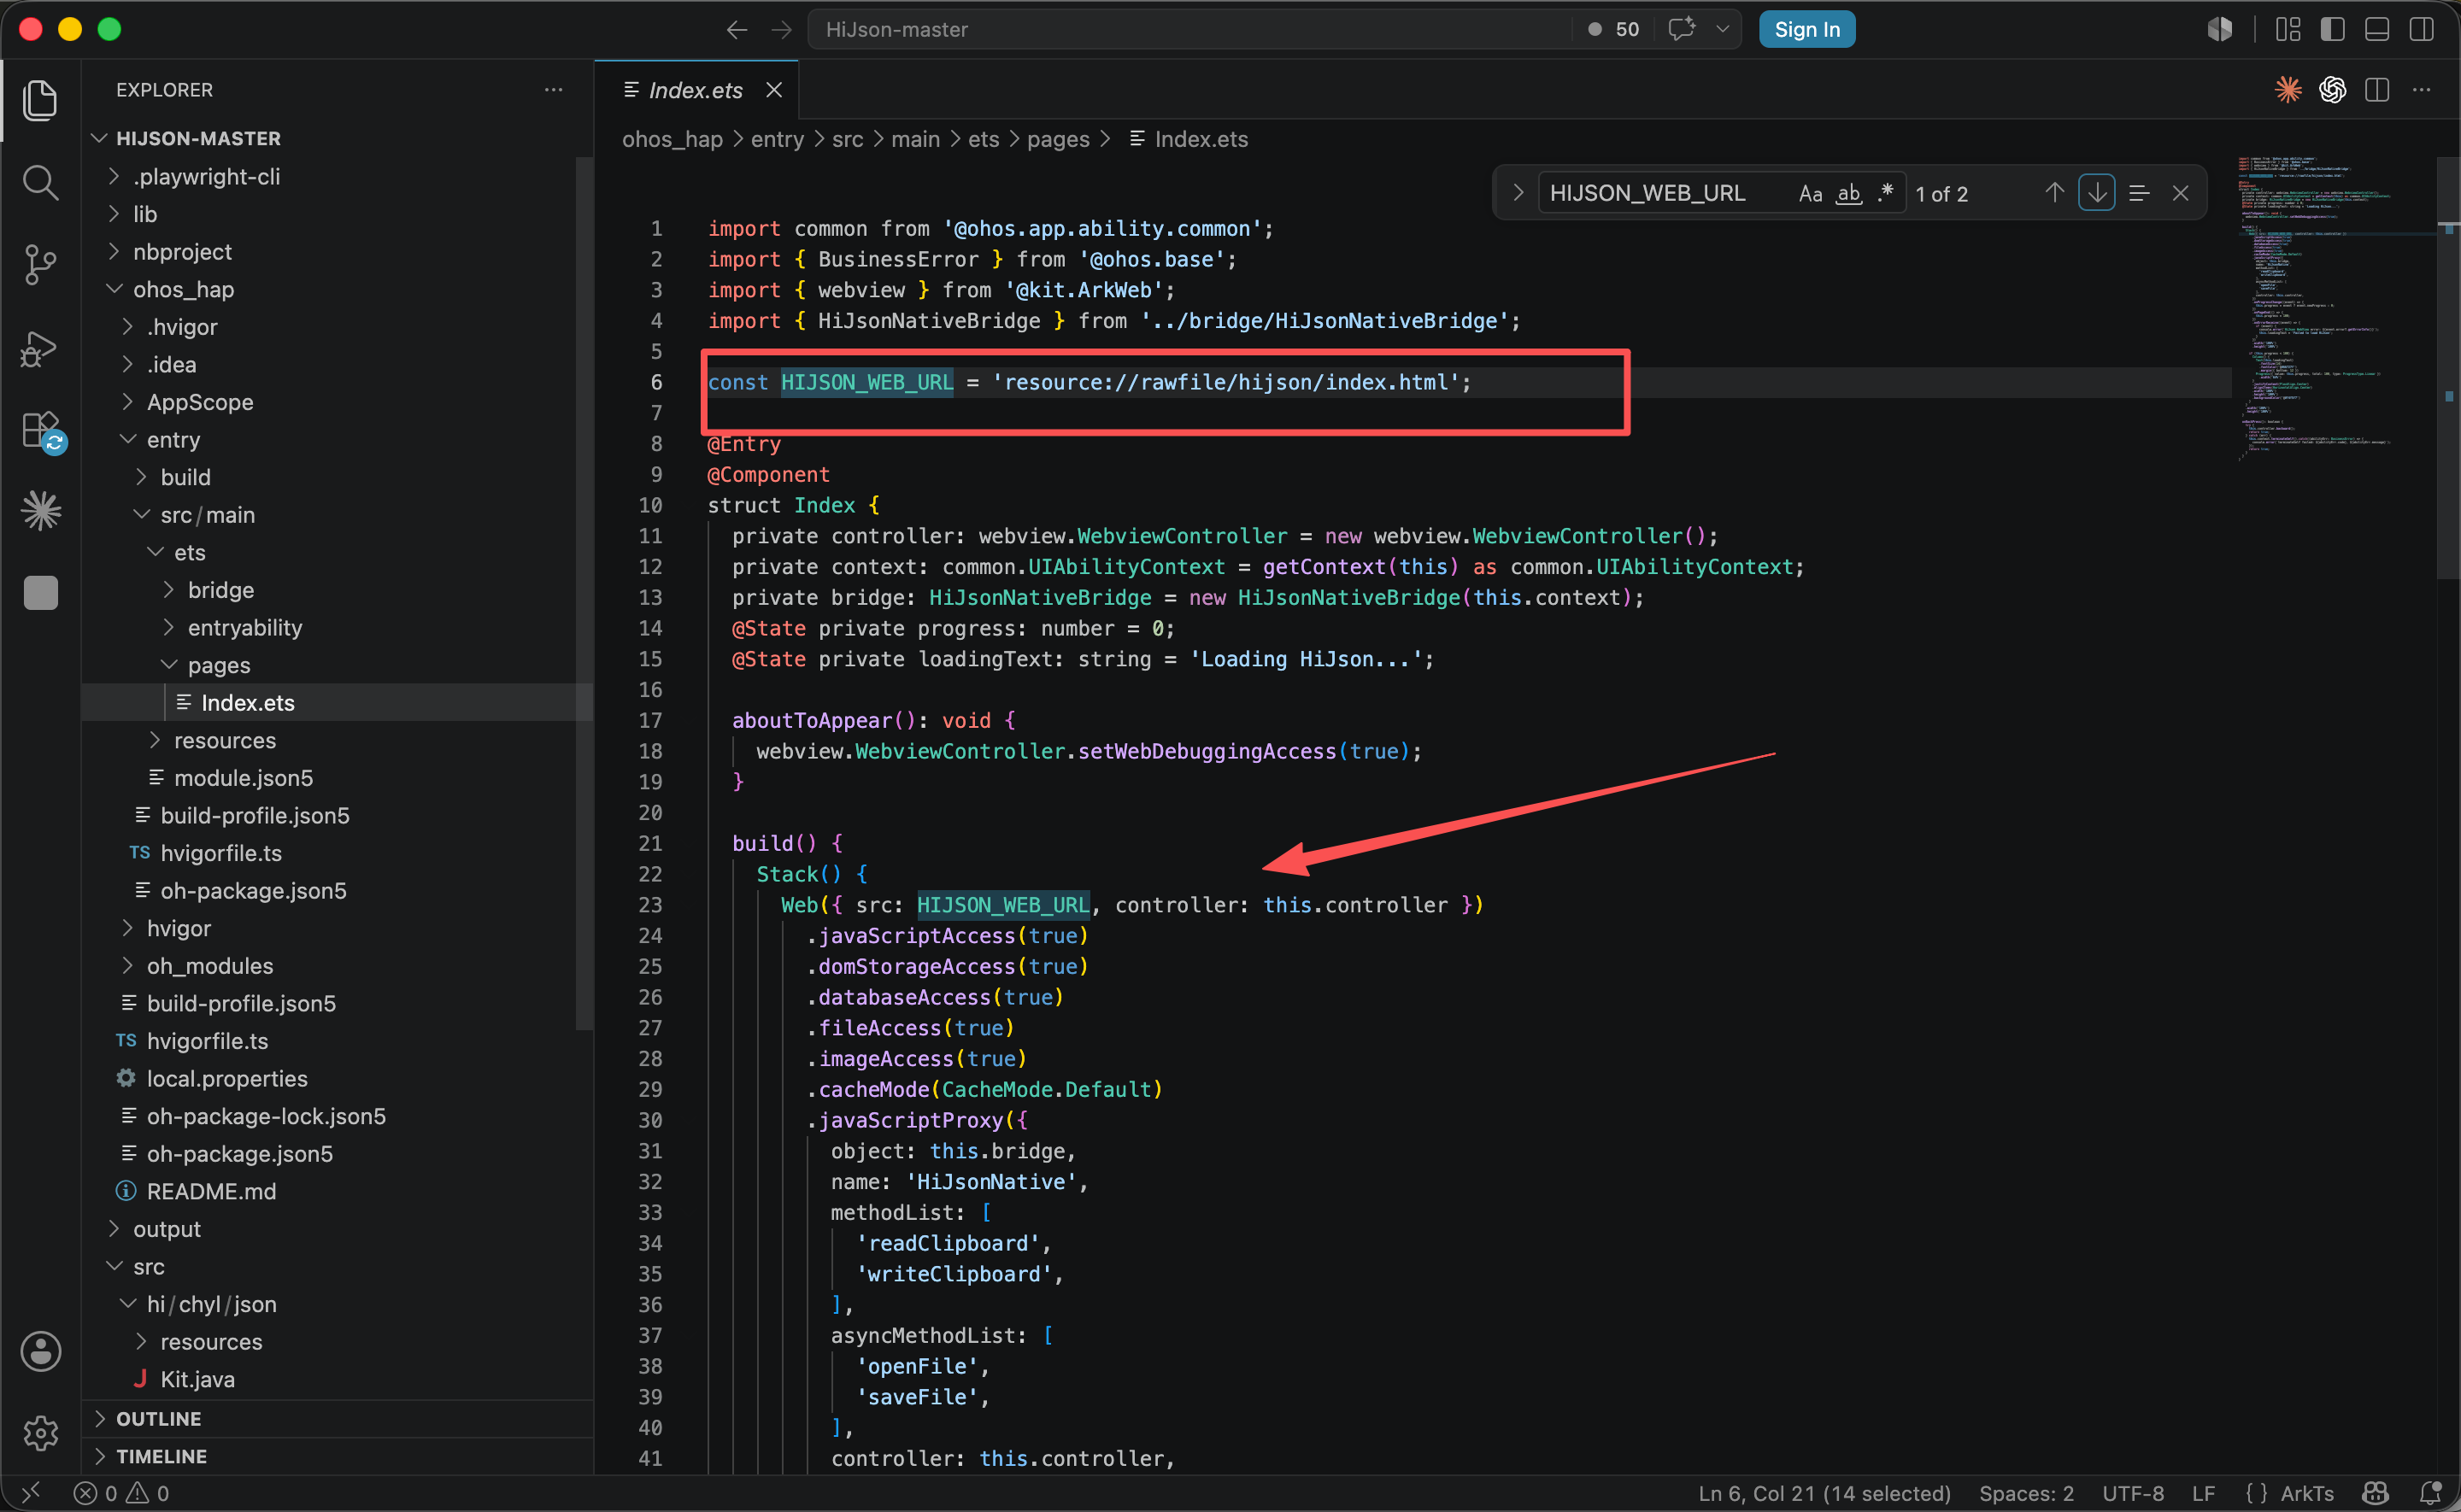
Task: Open Explorer views and more actions menu
Action: (x=553, y=90)
